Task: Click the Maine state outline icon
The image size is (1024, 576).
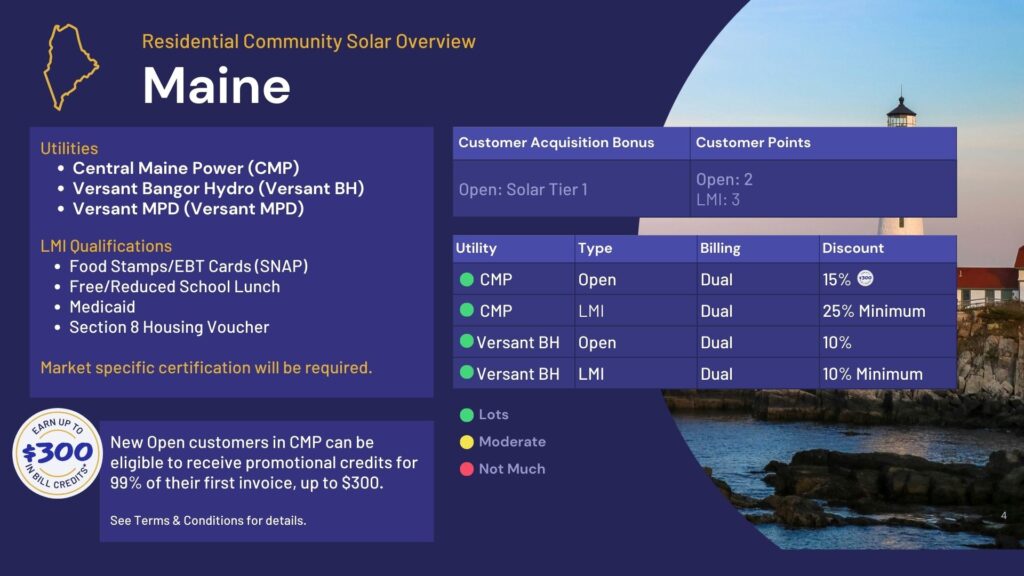Action: pyautogui.click(x=71, y=67)
